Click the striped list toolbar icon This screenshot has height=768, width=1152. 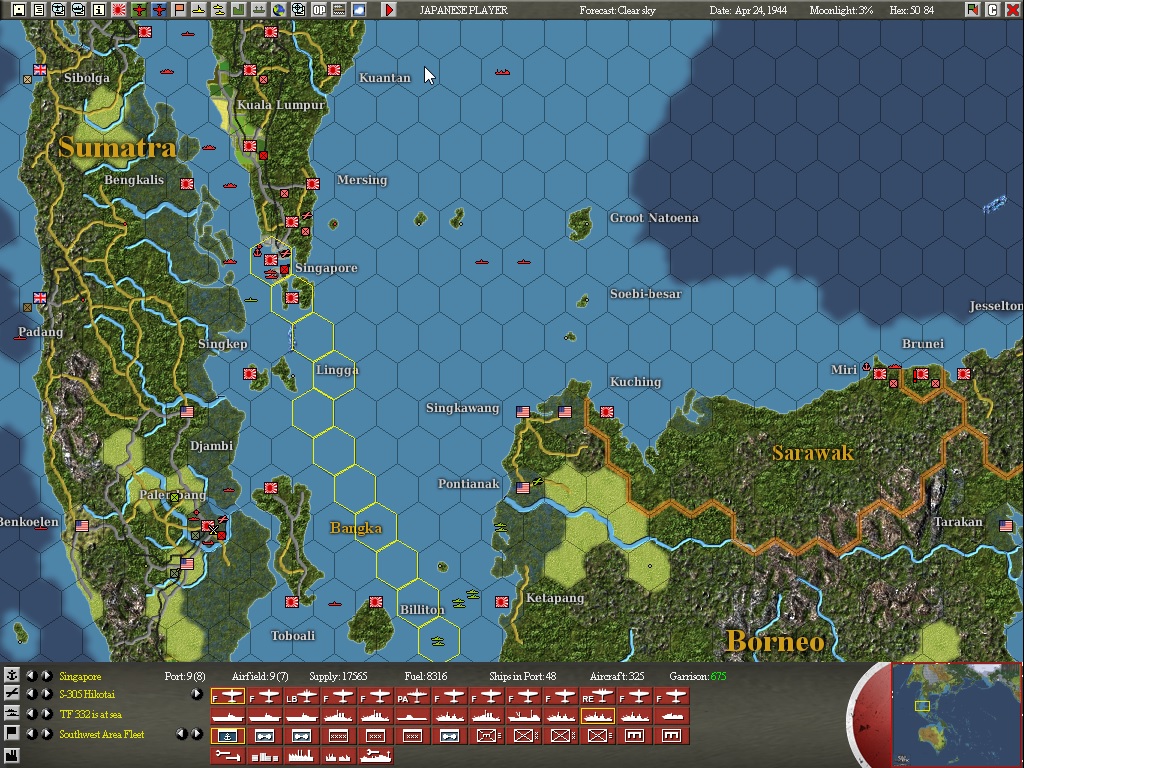tap(339, 10)
